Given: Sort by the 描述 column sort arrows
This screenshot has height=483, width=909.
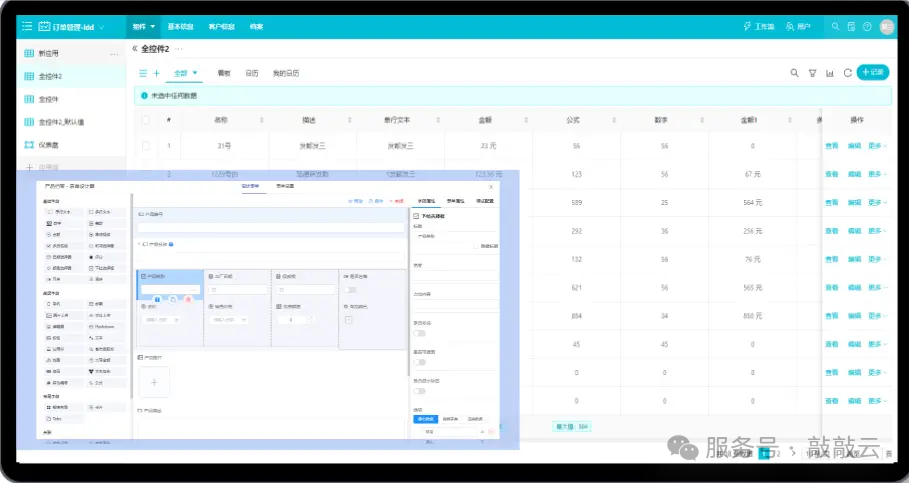Looking at the screenshot, I should [x=350, y=120].
